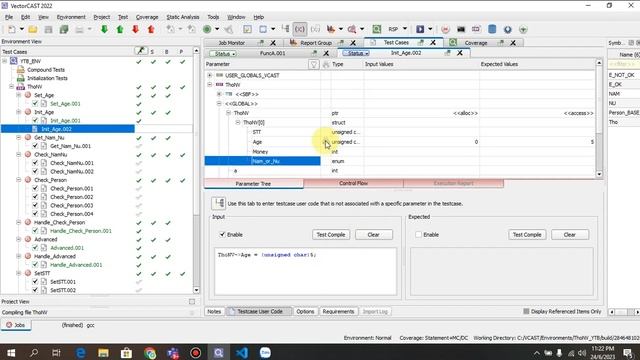Open Windows Start menu

(11, 352)
